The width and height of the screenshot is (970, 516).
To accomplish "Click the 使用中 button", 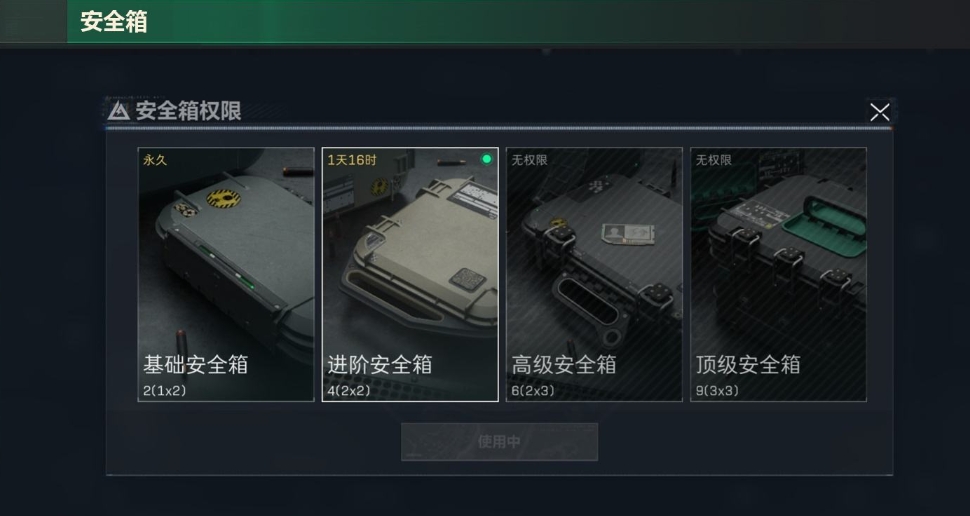I will click(499, 442).
